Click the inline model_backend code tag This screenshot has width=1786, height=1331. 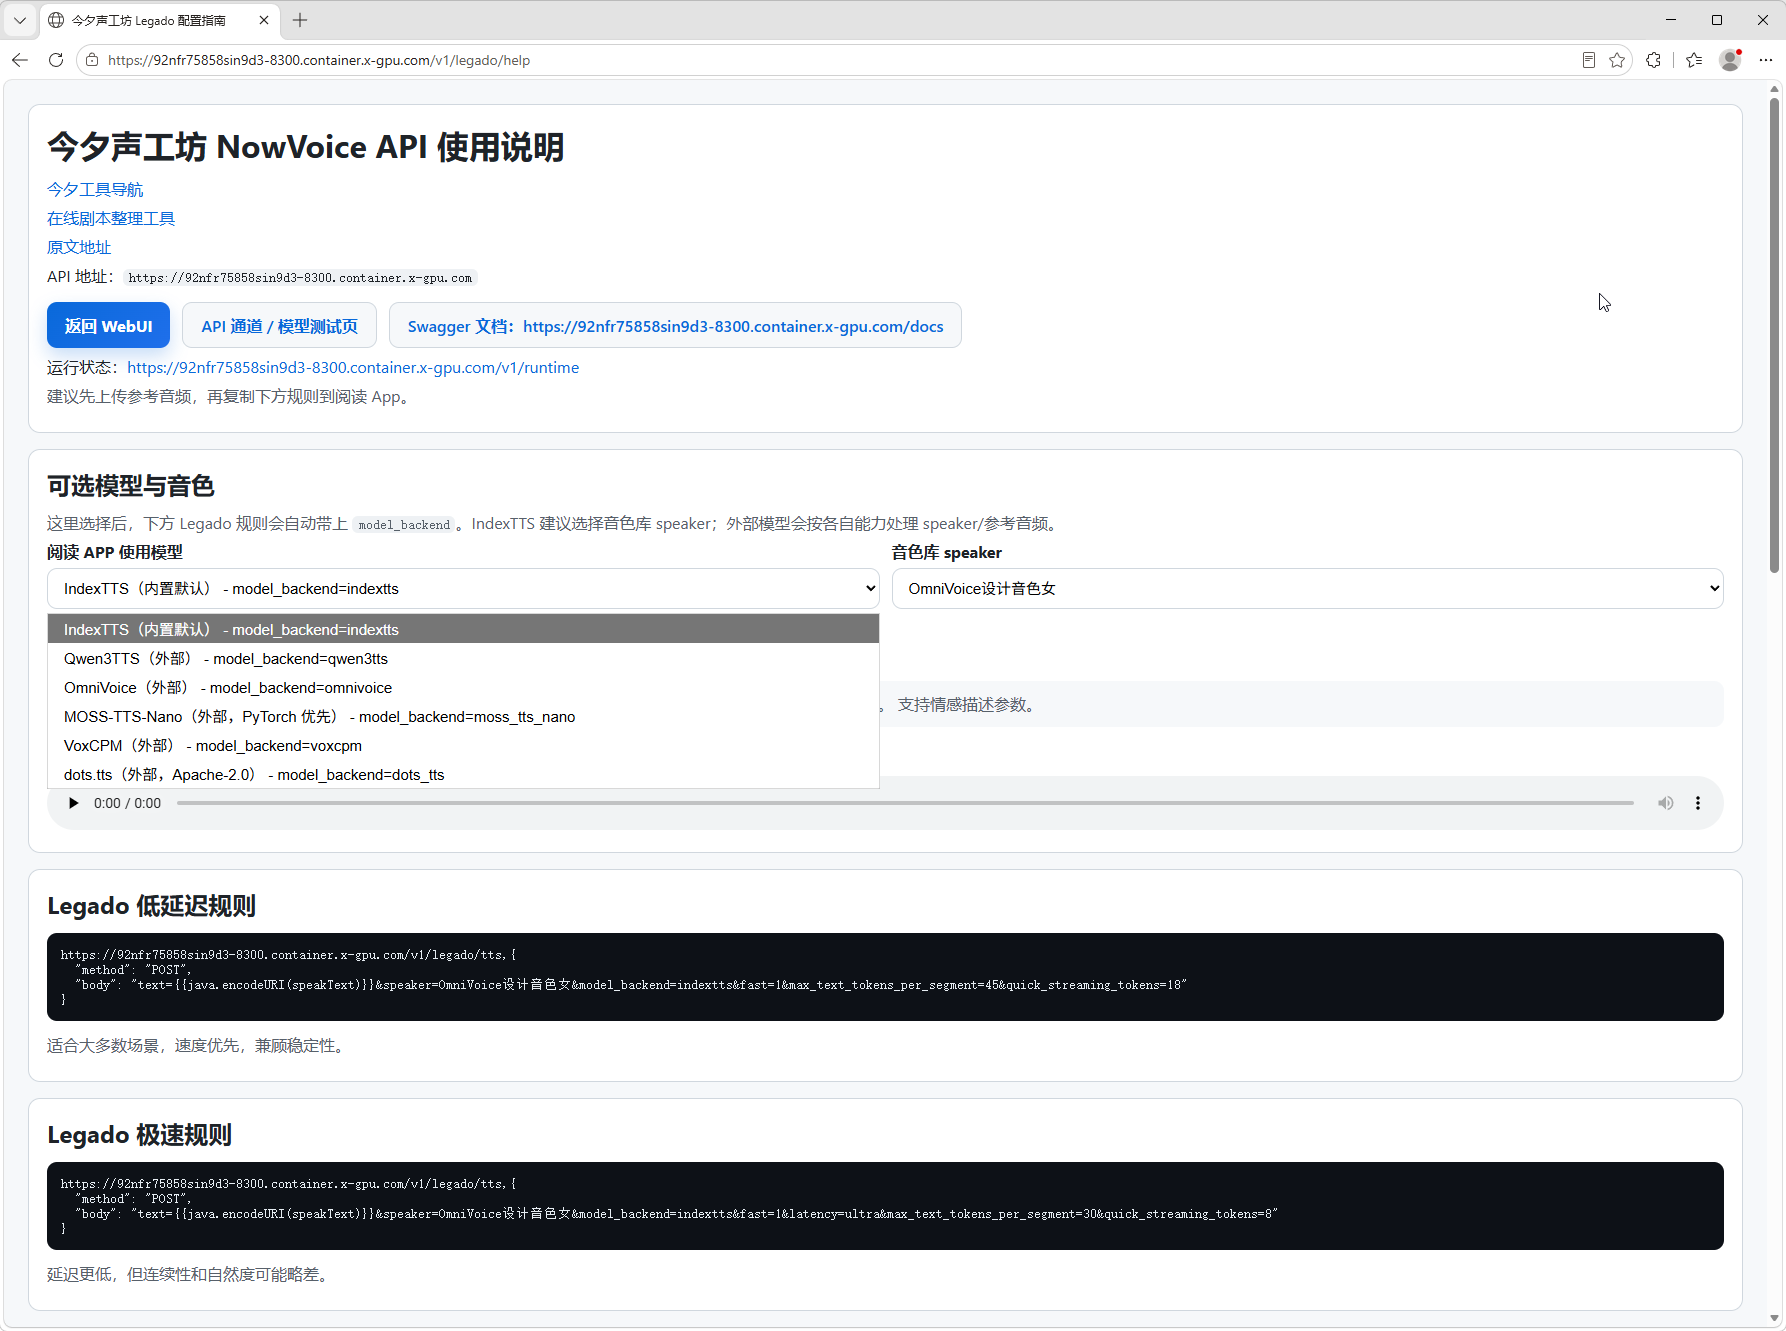(404, 525)
